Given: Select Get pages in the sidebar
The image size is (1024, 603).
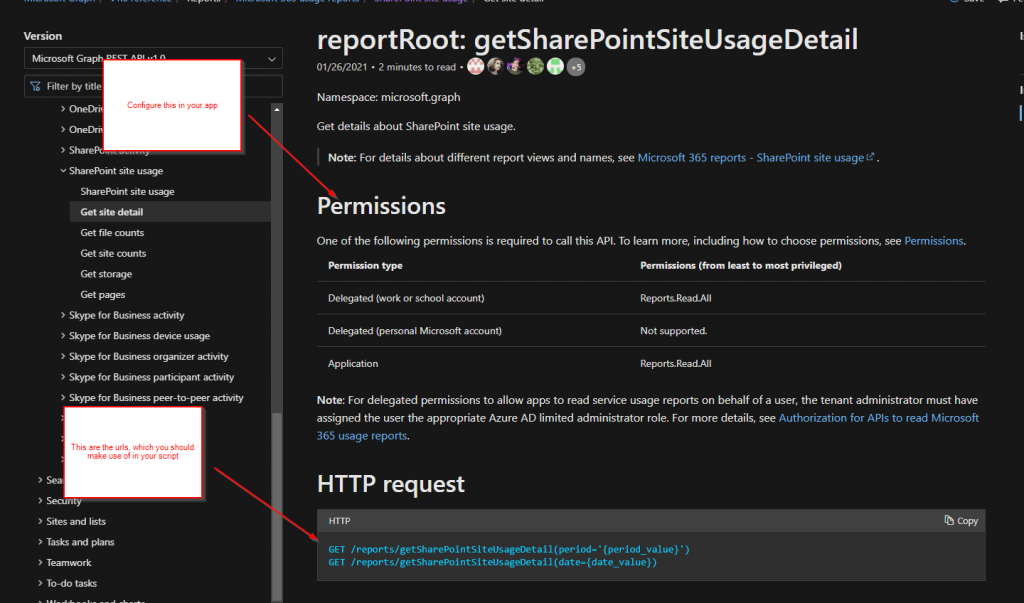Looking at the screenshot, I should point(105,293).
